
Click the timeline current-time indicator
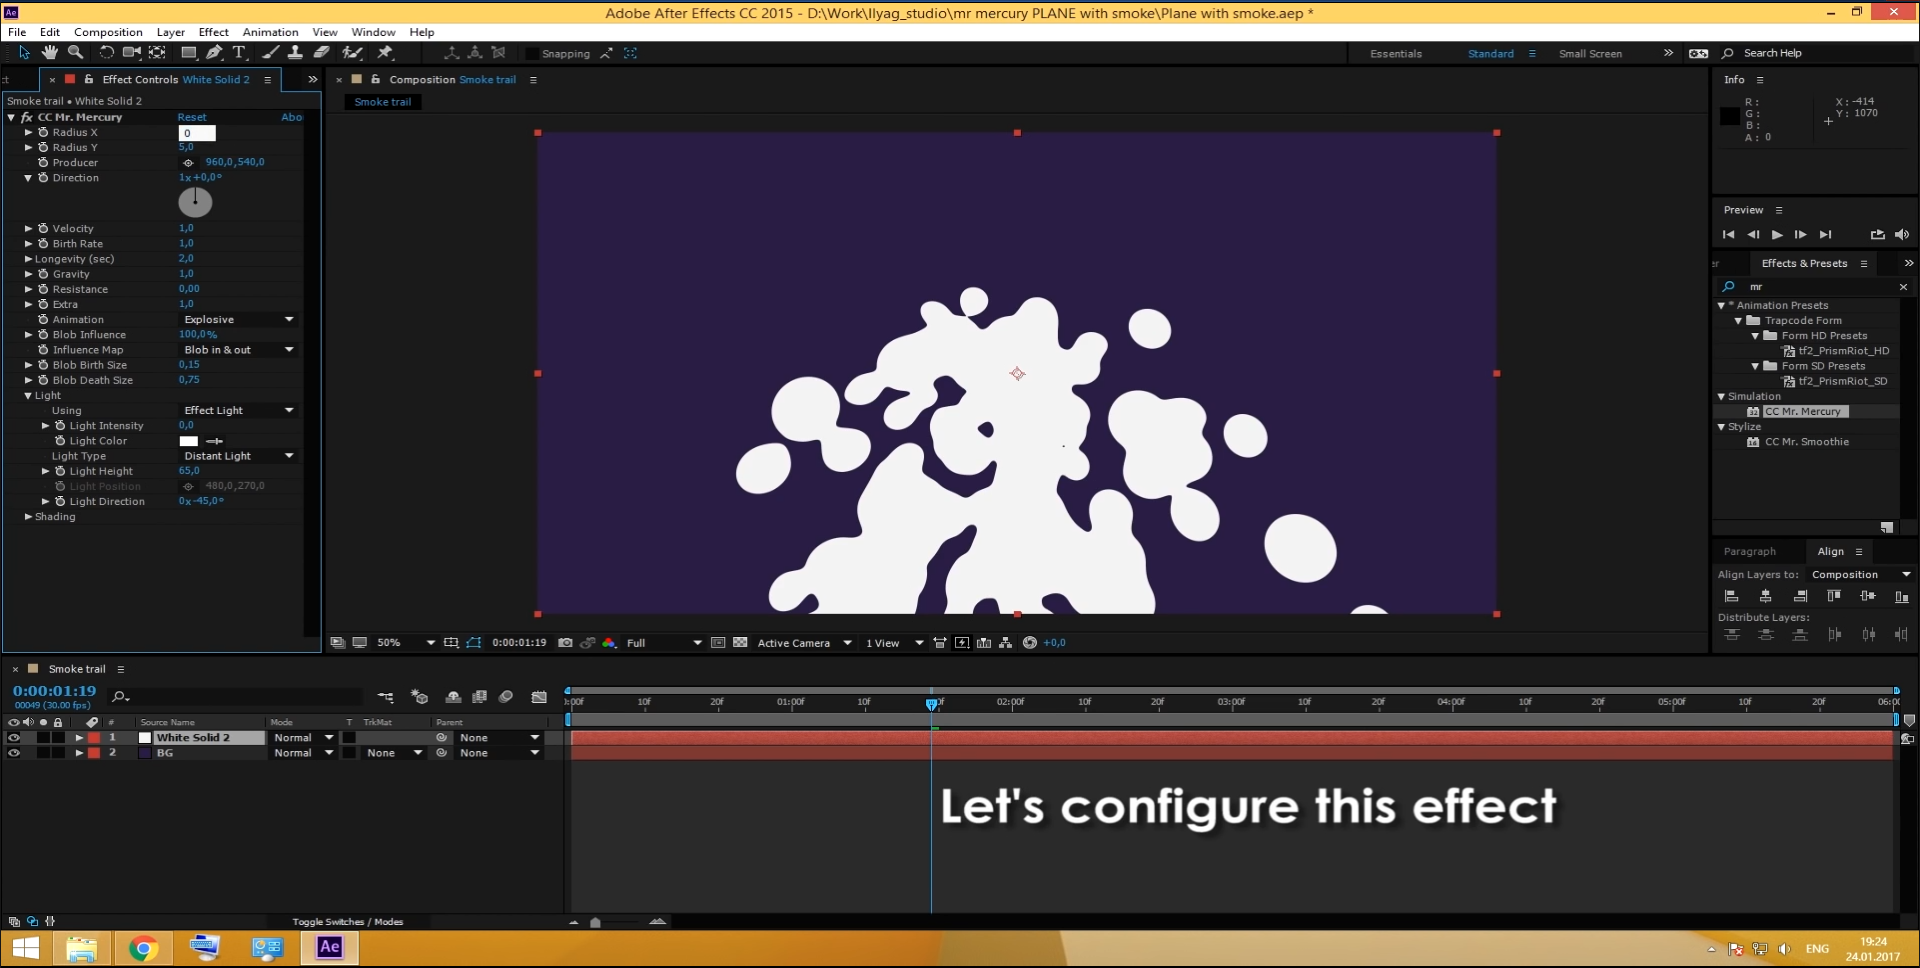[932, 704]
